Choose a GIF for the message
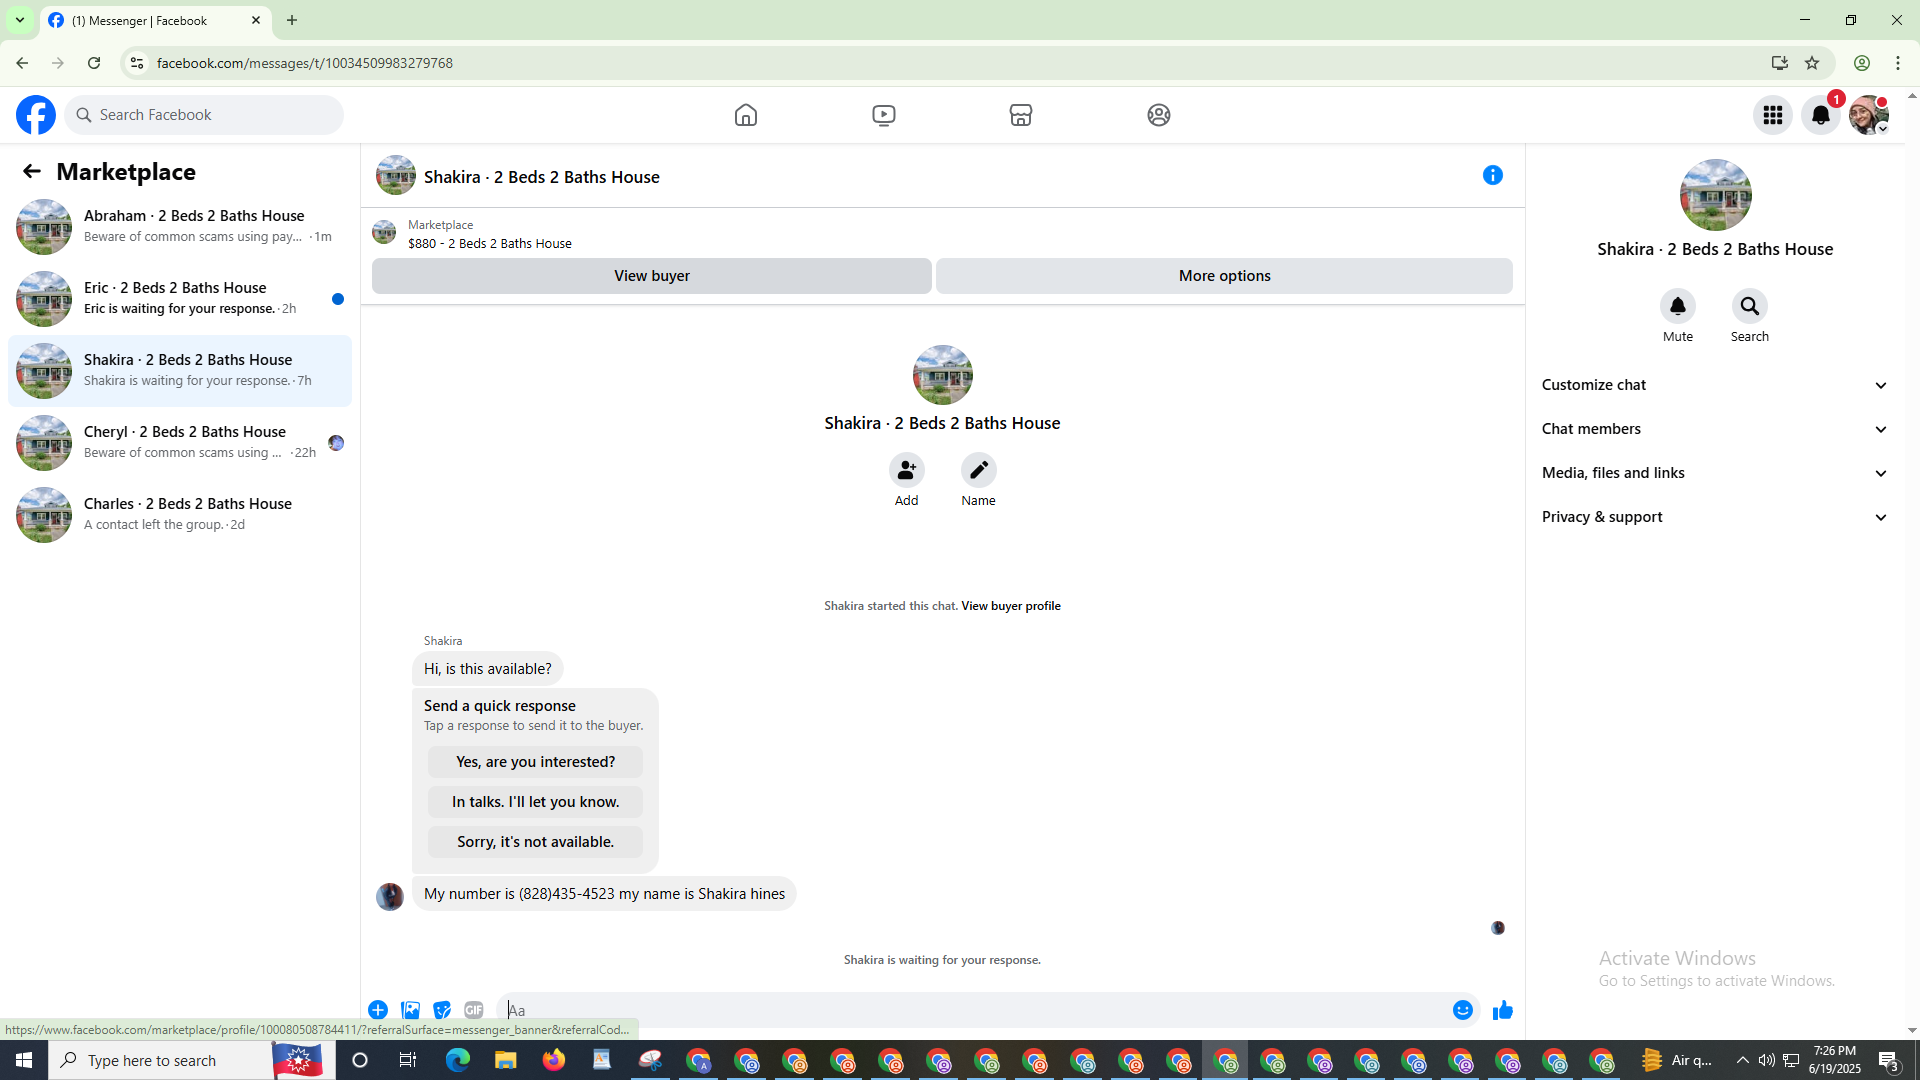Image resolution: width=1920 pixels, height=1080 pixels. point(474,1010)
